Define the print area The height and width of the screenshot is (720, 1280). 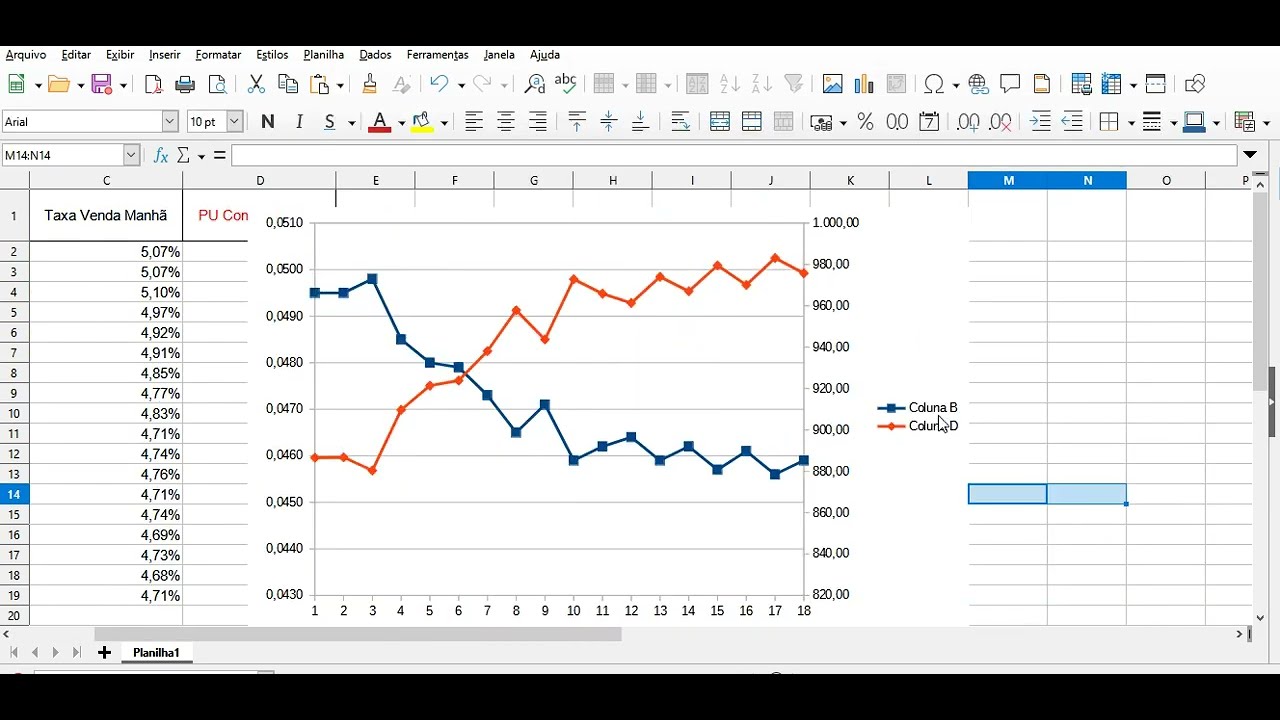click(1081, 84)
